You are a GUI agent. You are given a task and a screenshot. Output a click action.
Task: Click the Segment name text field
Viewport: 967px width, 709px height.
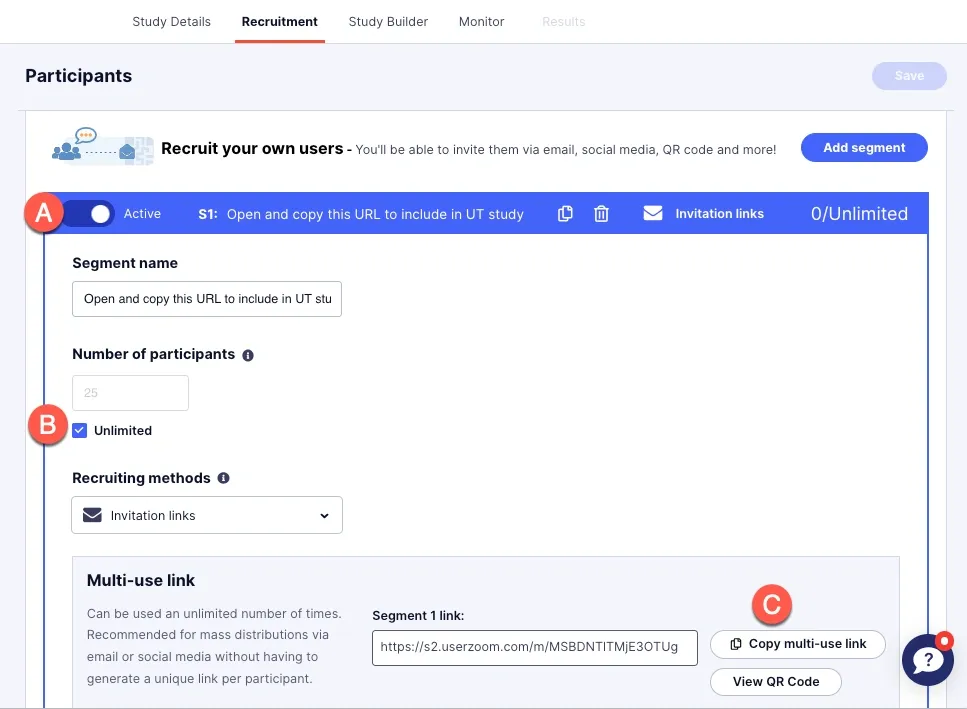click(x=207, y=299)
